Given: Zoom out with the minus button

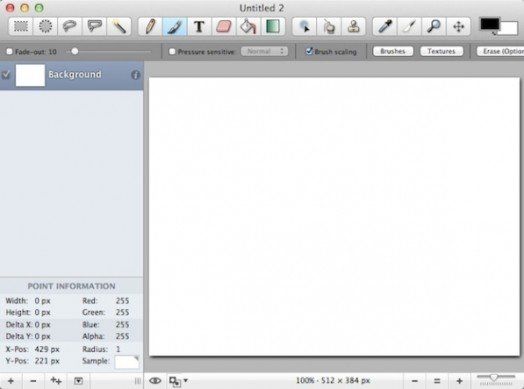Looking at the screenshot, I should click(x=415, y=381).
